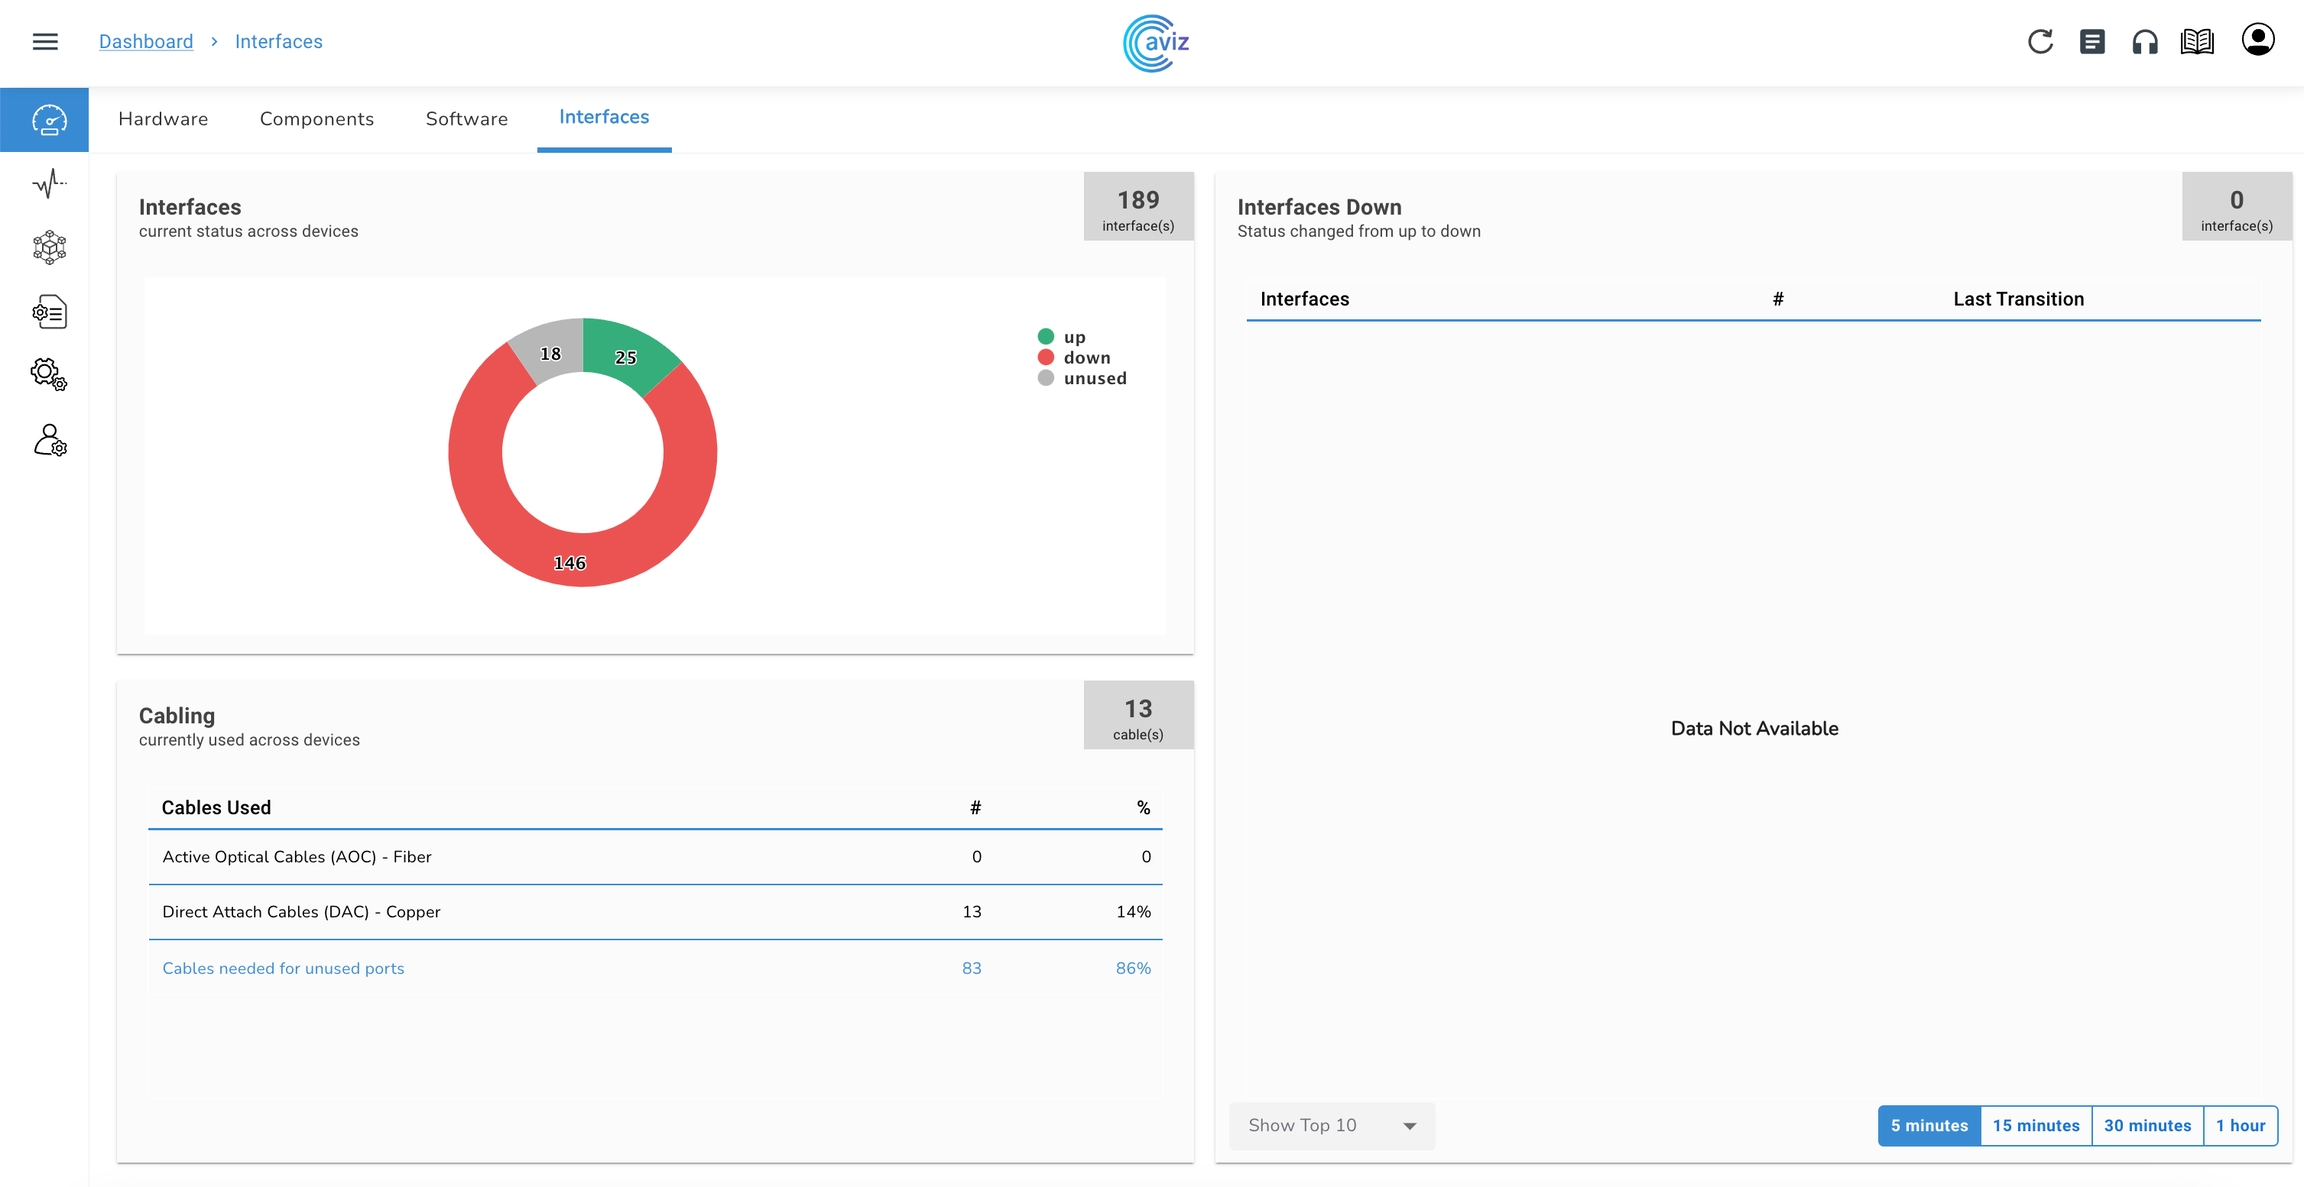Select the dashboard gauge sidebar icon

(x=48, y=120)
